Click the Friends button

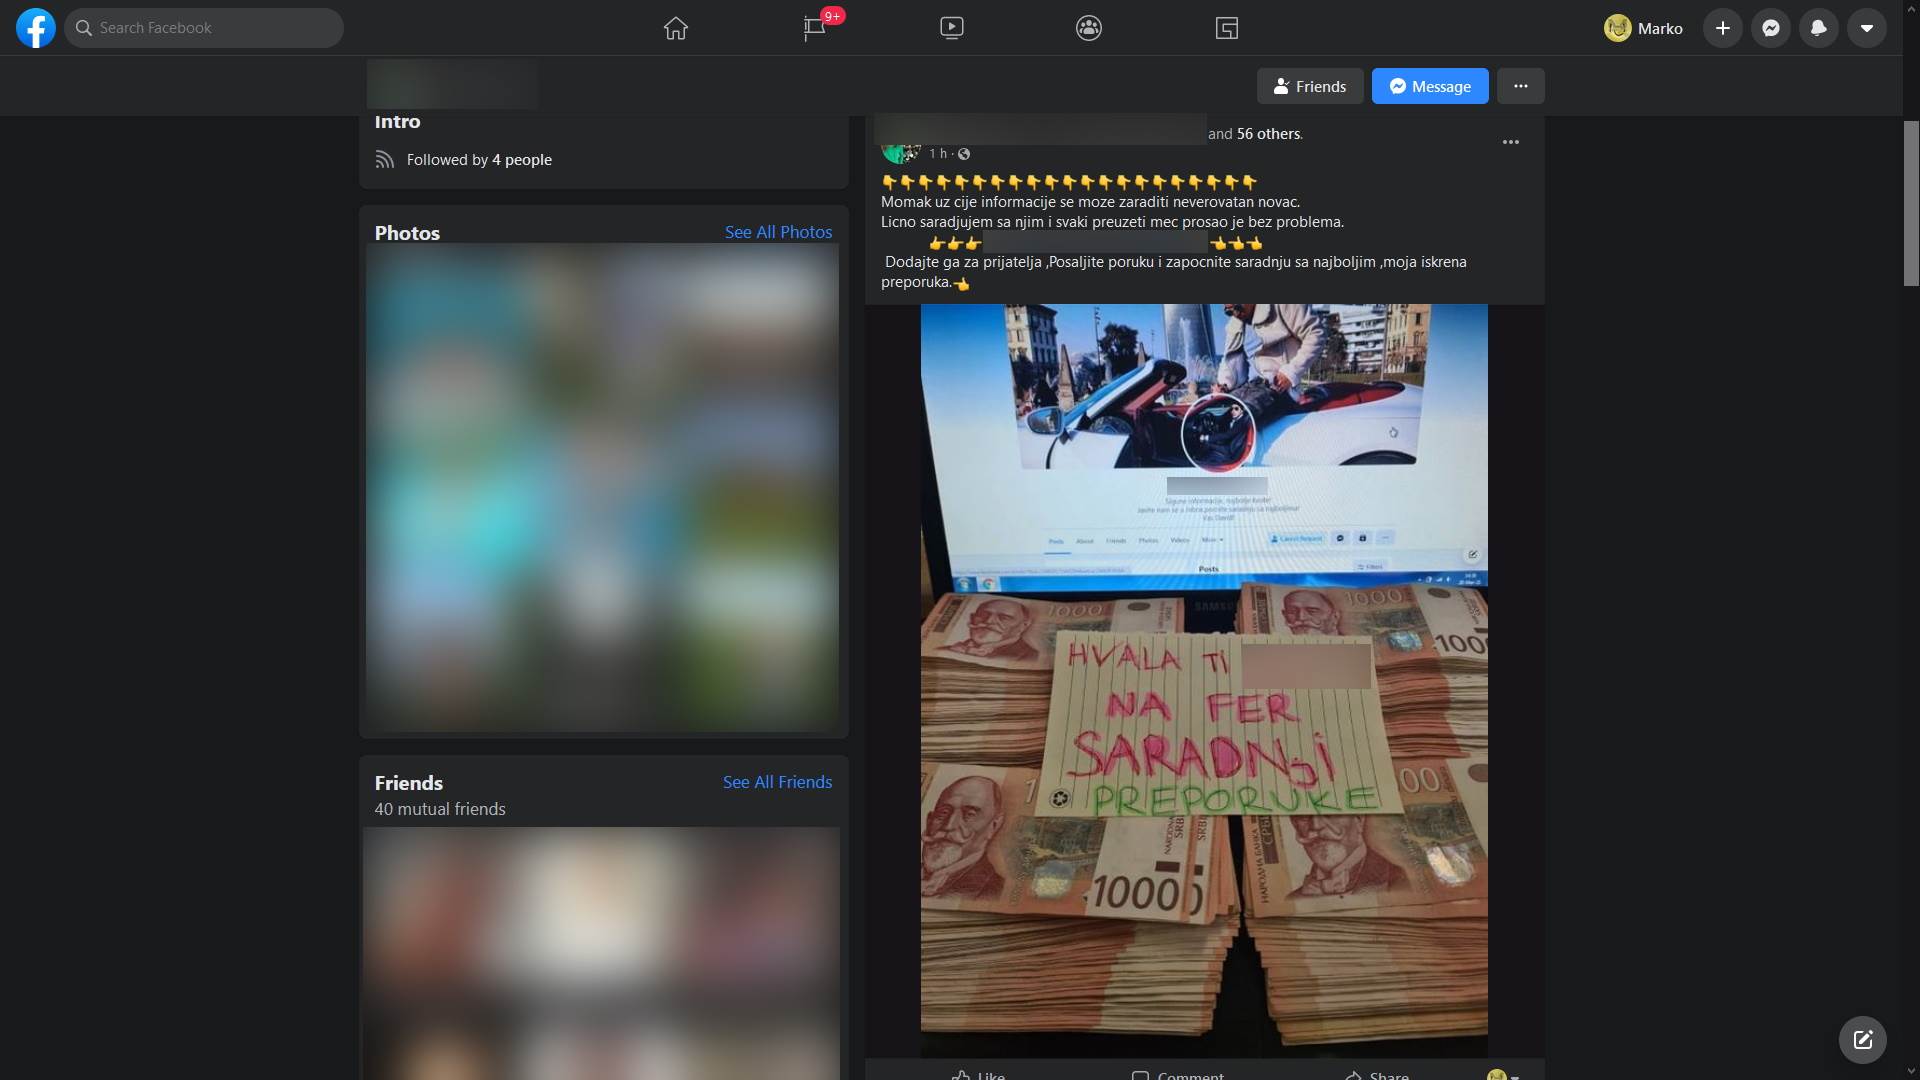point(1310,86)
